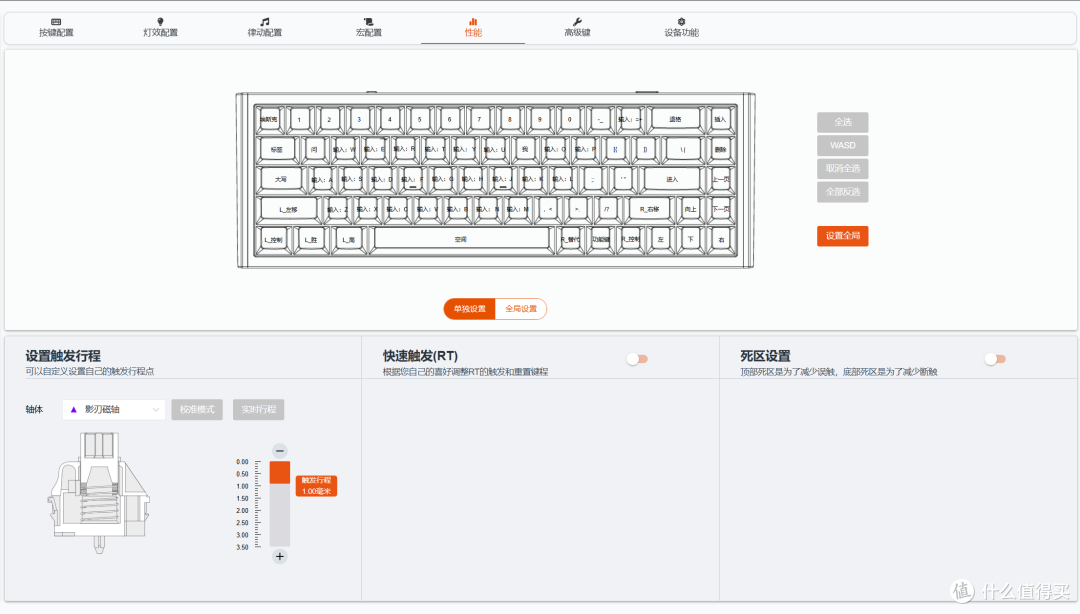The image size is (1080, 614).
Task: Click the 取消全选 button
Action: tap(842, 168)
